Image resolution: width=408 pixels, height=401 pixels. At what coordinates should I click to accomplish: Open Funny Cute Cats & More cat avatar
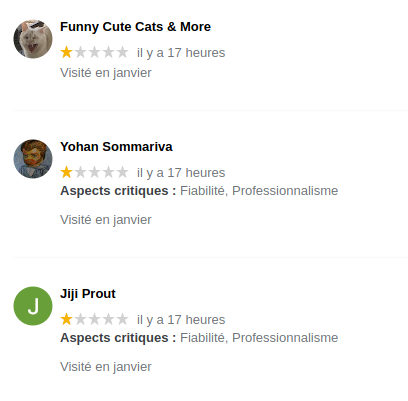(x=33, y=39)
